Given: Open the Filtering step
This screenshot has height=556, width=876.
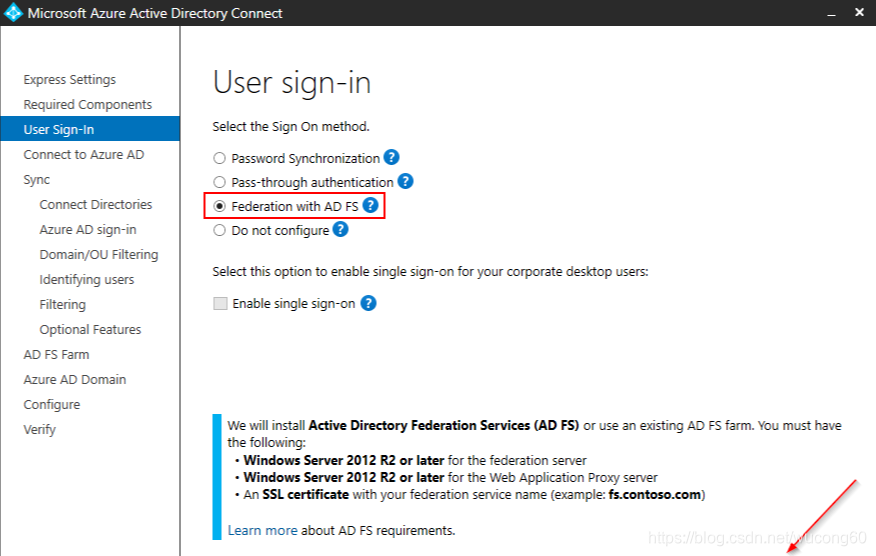Looking at the screenshot, I should pos(63,305).
